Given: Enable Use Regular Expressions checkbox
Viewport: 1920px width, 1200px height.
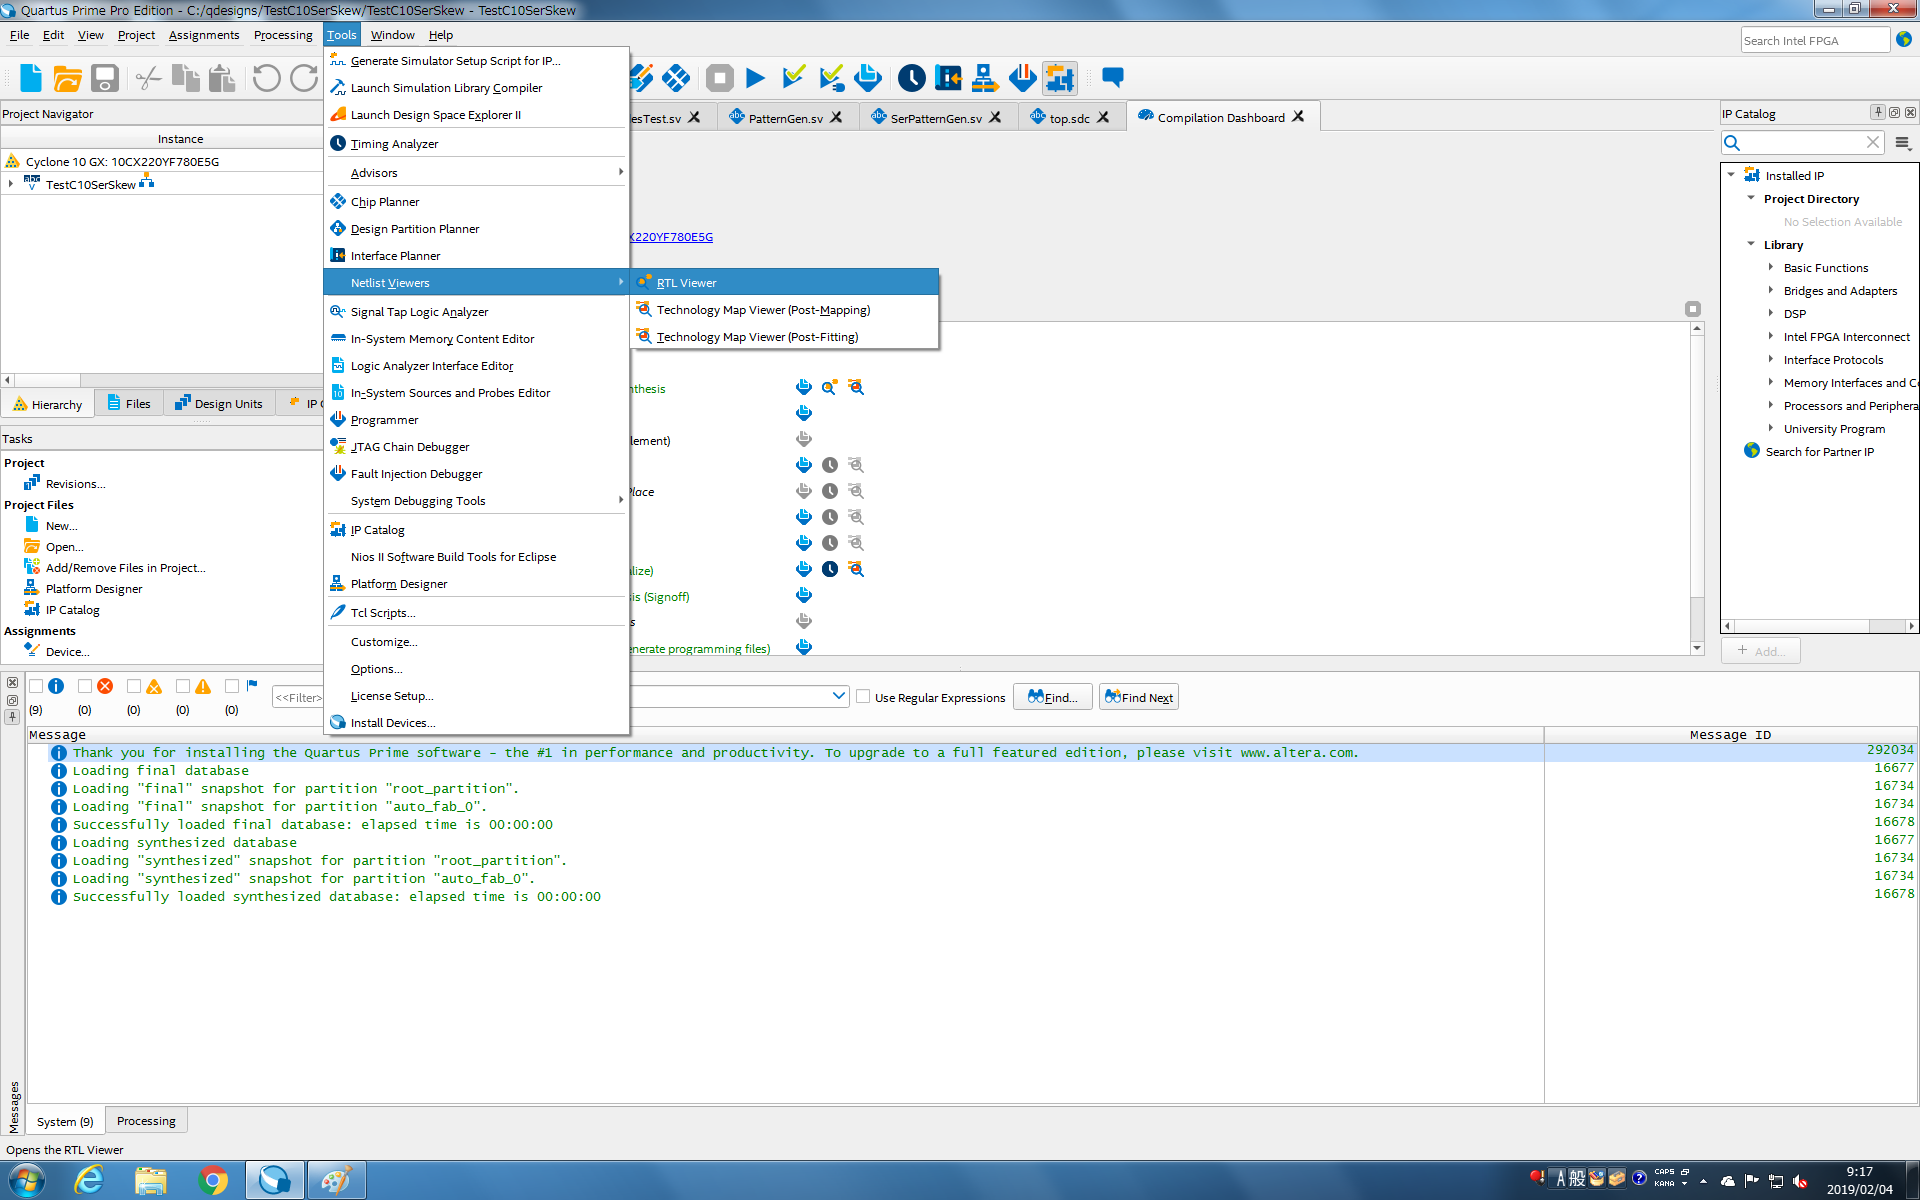Looking at the screenshot, I should (863, 697).
